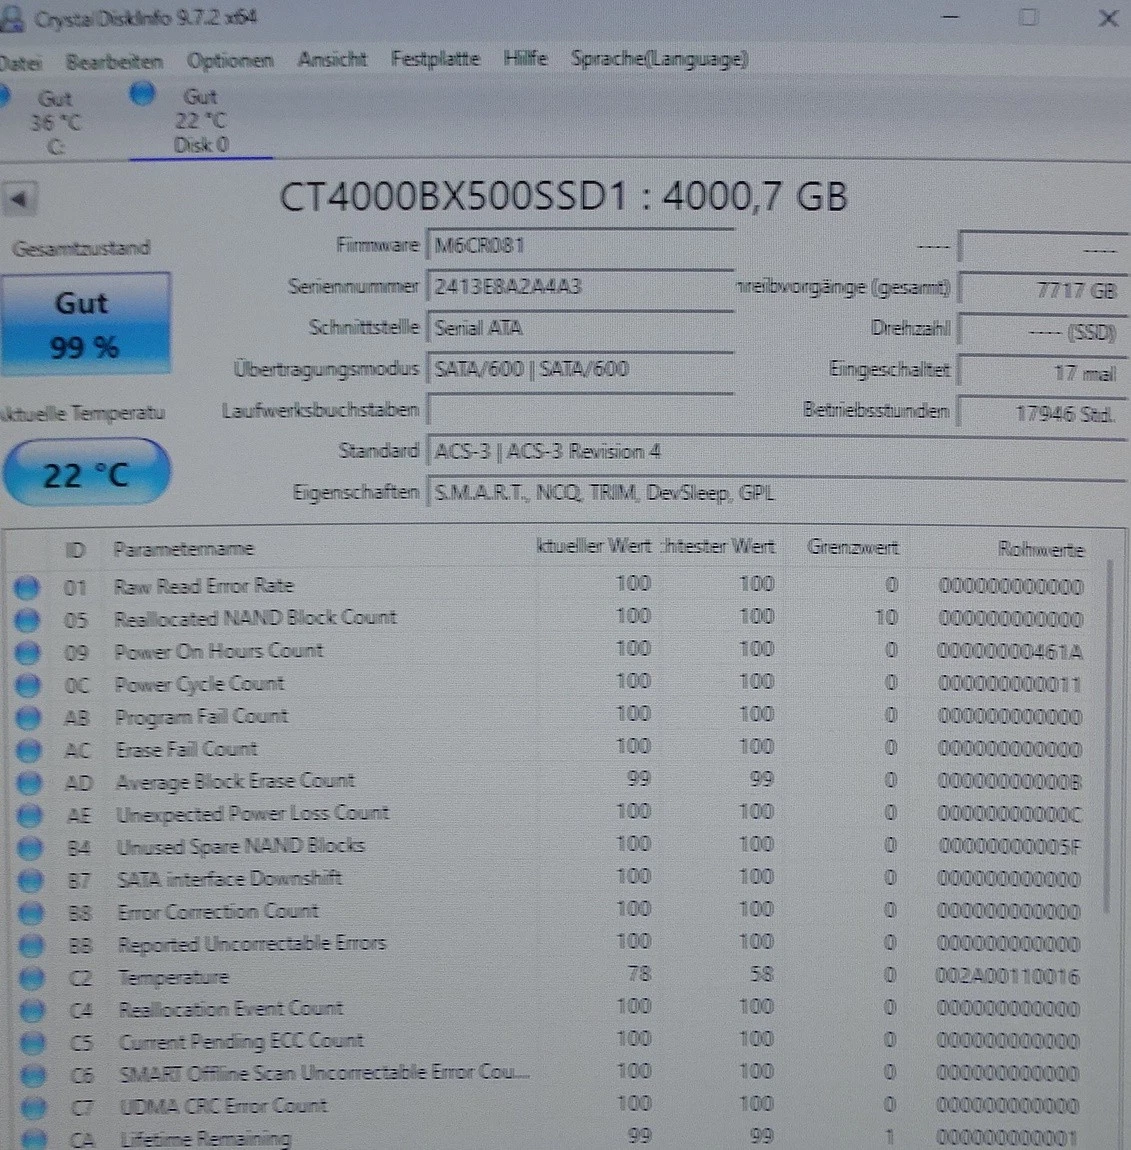Select the Raw Read Error Rate parameter name
Screen dimensions: 1131x1150
click(x=204, y=586)
